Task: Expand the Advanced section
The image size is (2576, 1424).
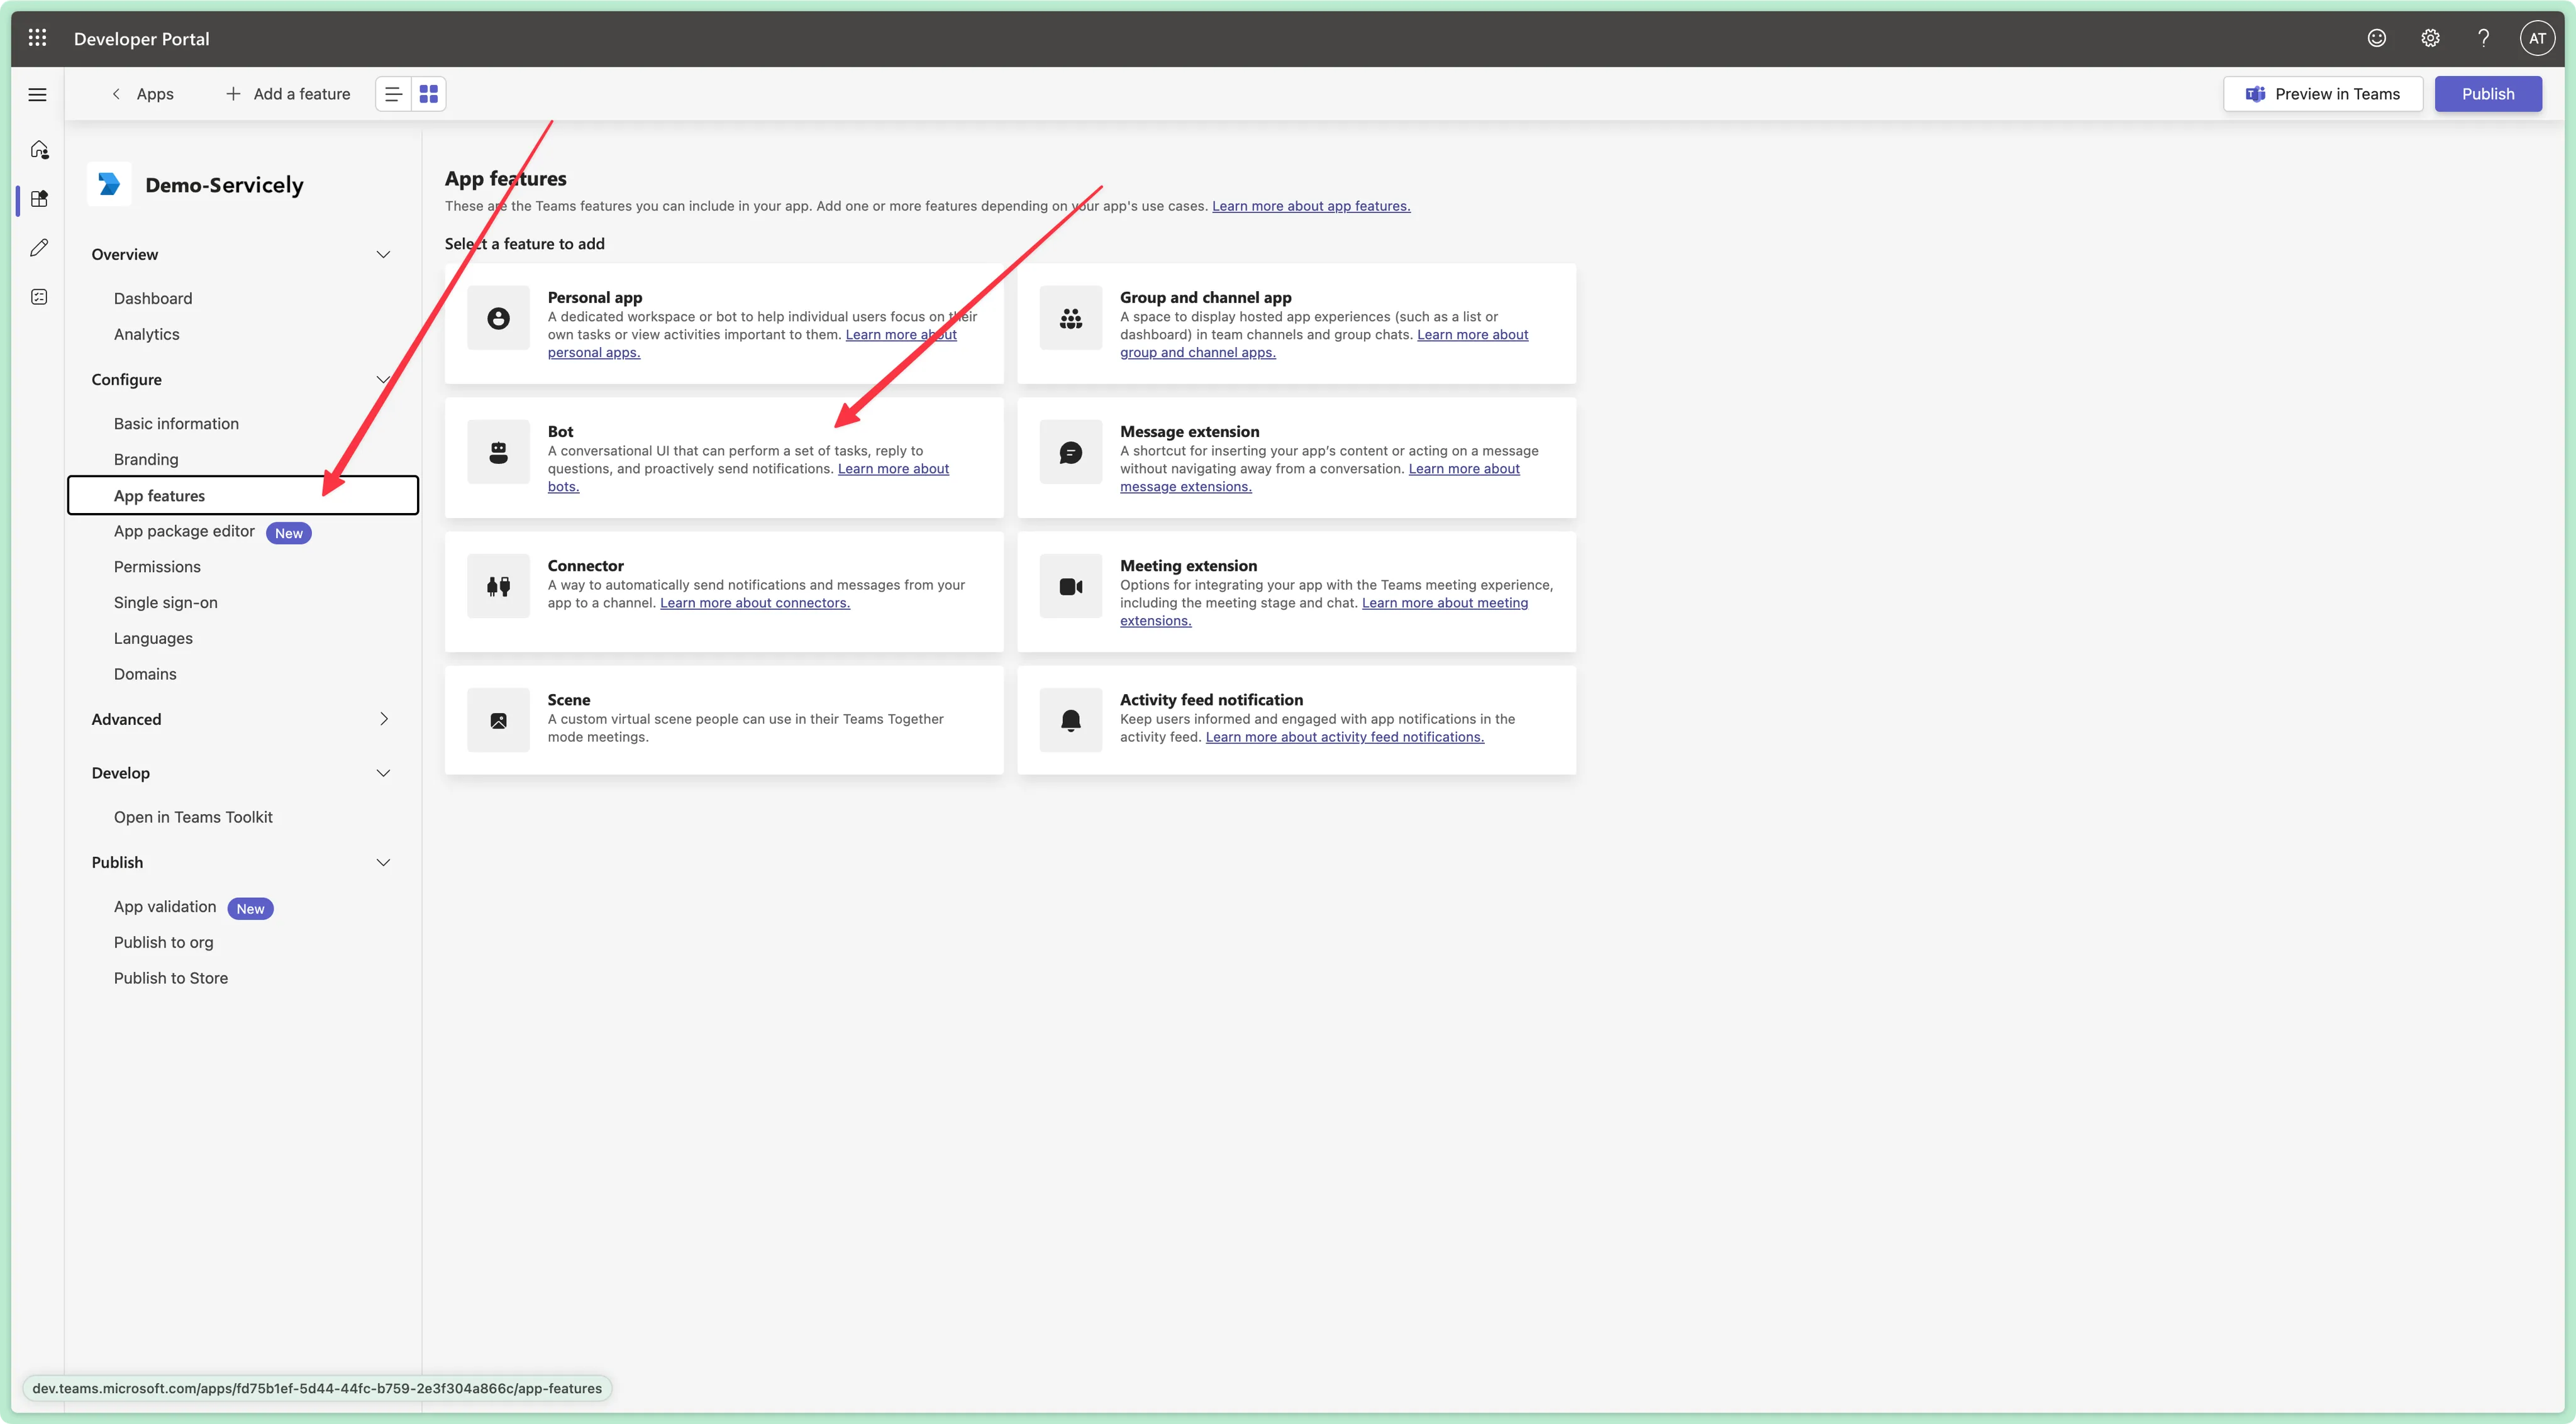Action: click(383, 719)
